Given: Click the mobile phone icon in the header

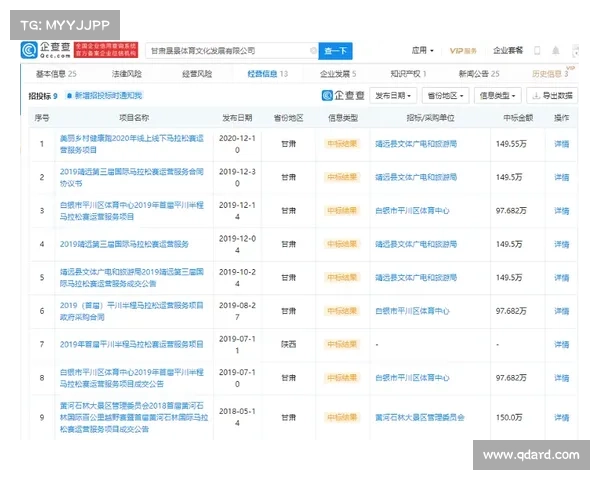Looking at the screenshot, I should click(536, 49).
